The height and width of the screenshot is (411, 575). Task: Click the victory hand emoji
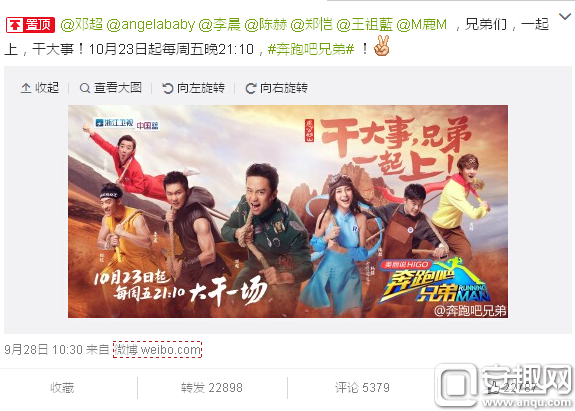coord(381,46)
